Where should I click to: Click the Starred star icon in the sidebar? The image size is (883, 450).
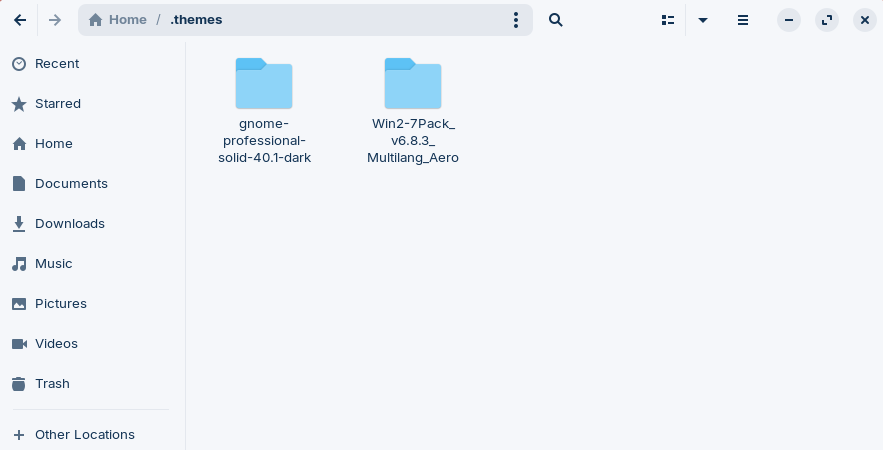19,104
